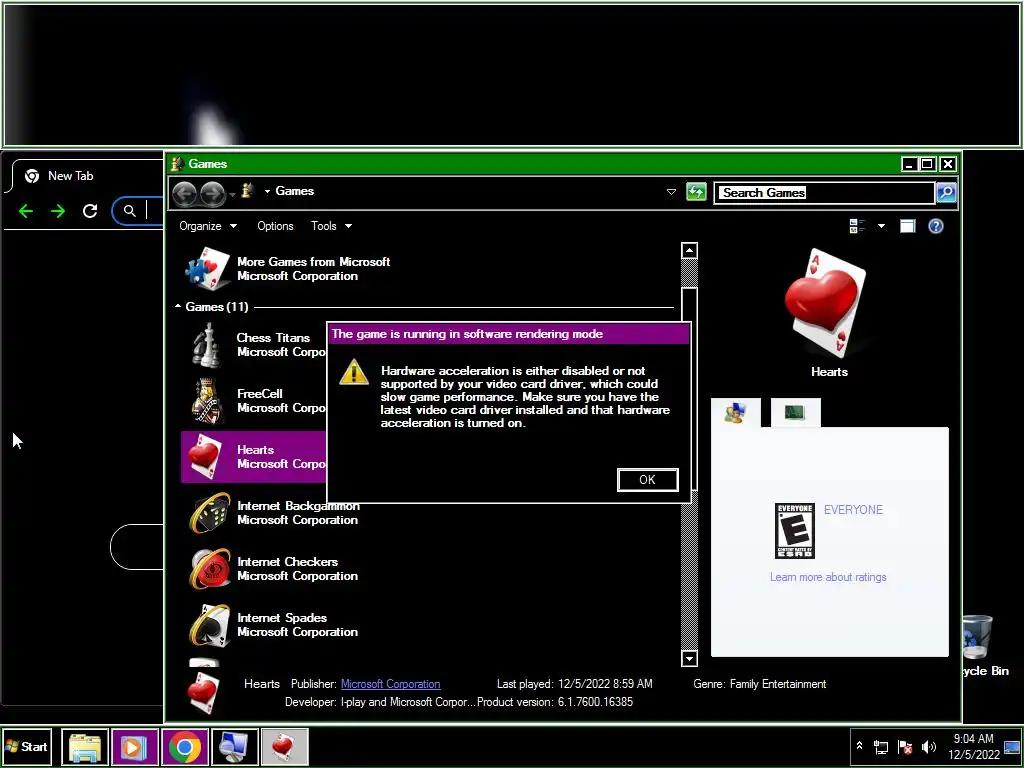Click OK in the software rendering dialog
The width and height of the screenshot is (1024, 768).
click(x=647, y=479)
